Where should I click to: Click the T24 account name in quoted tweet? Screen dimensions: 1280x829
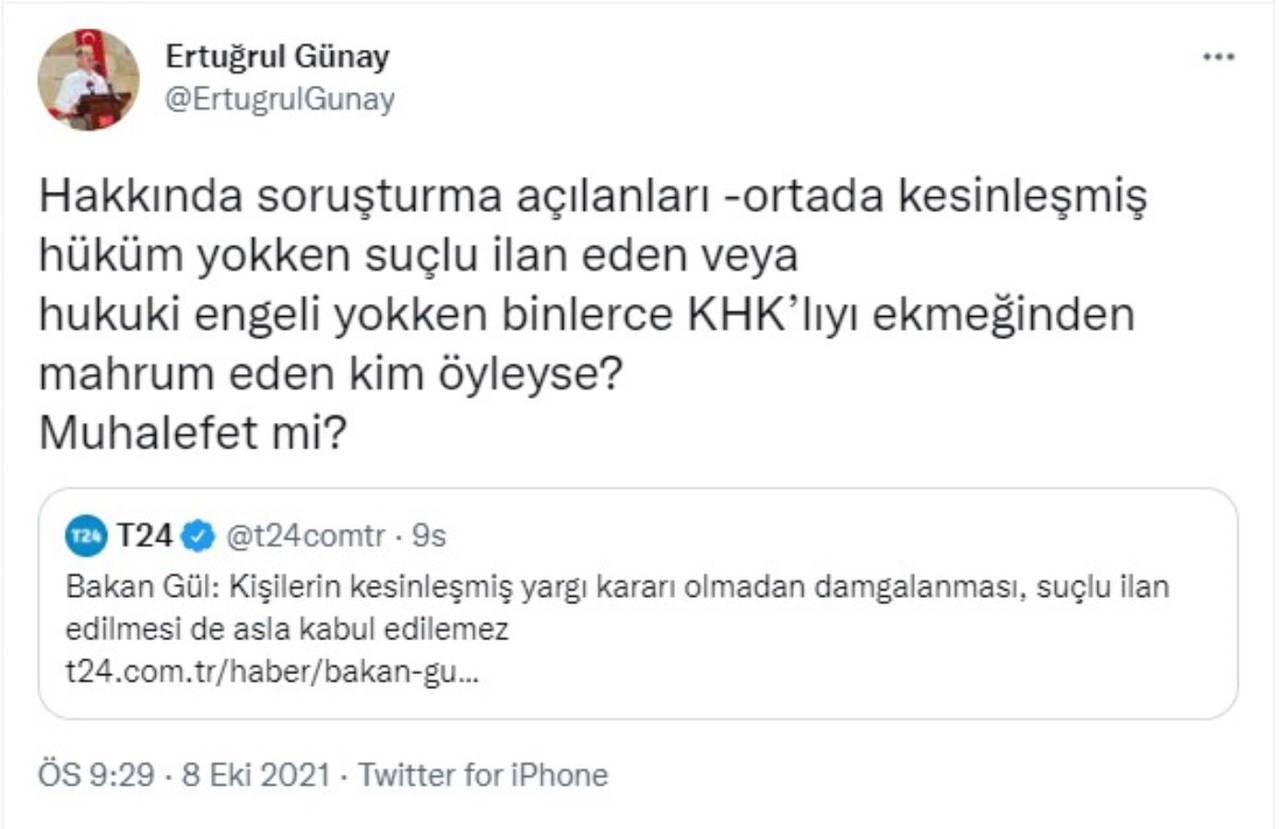pos(144,537)
